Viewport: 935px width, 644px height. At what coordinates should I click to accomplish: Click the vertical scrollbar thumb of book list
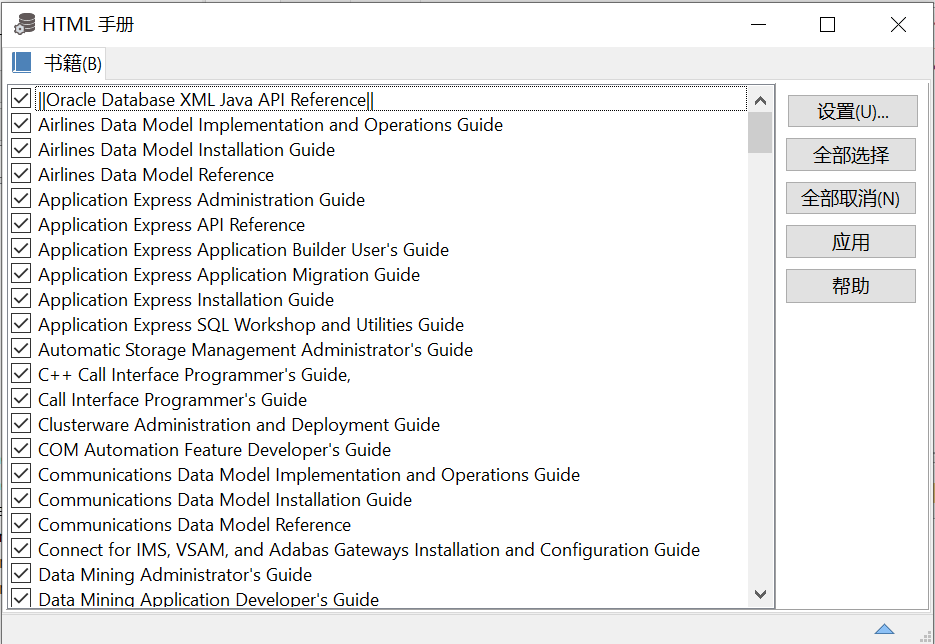click(760, 132)
